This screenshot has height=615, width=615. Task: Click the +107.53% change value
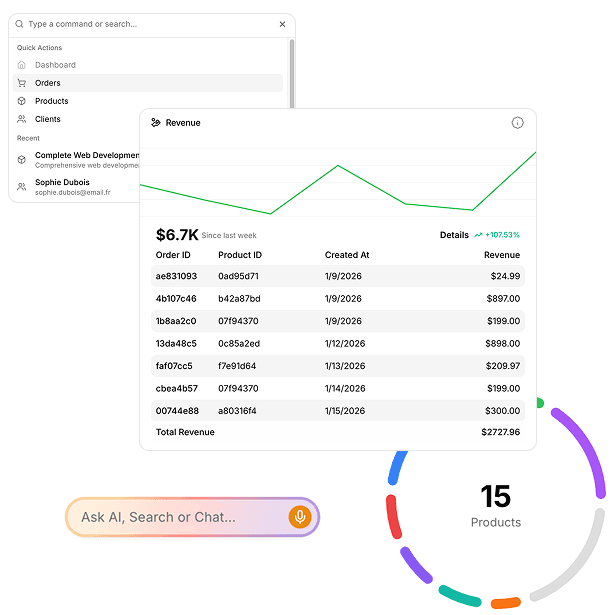click(x=502, y=235)
